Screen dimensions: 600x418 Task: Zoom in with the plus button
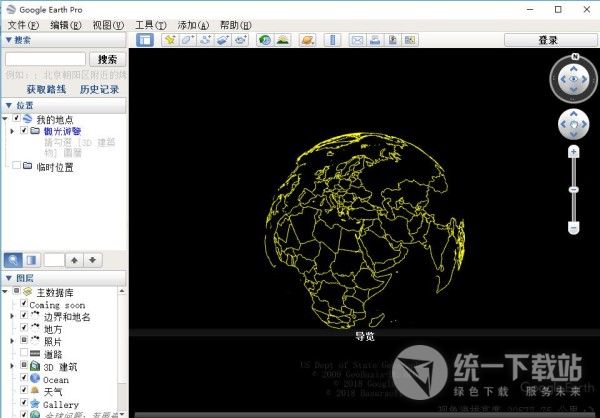pos(573,152)
